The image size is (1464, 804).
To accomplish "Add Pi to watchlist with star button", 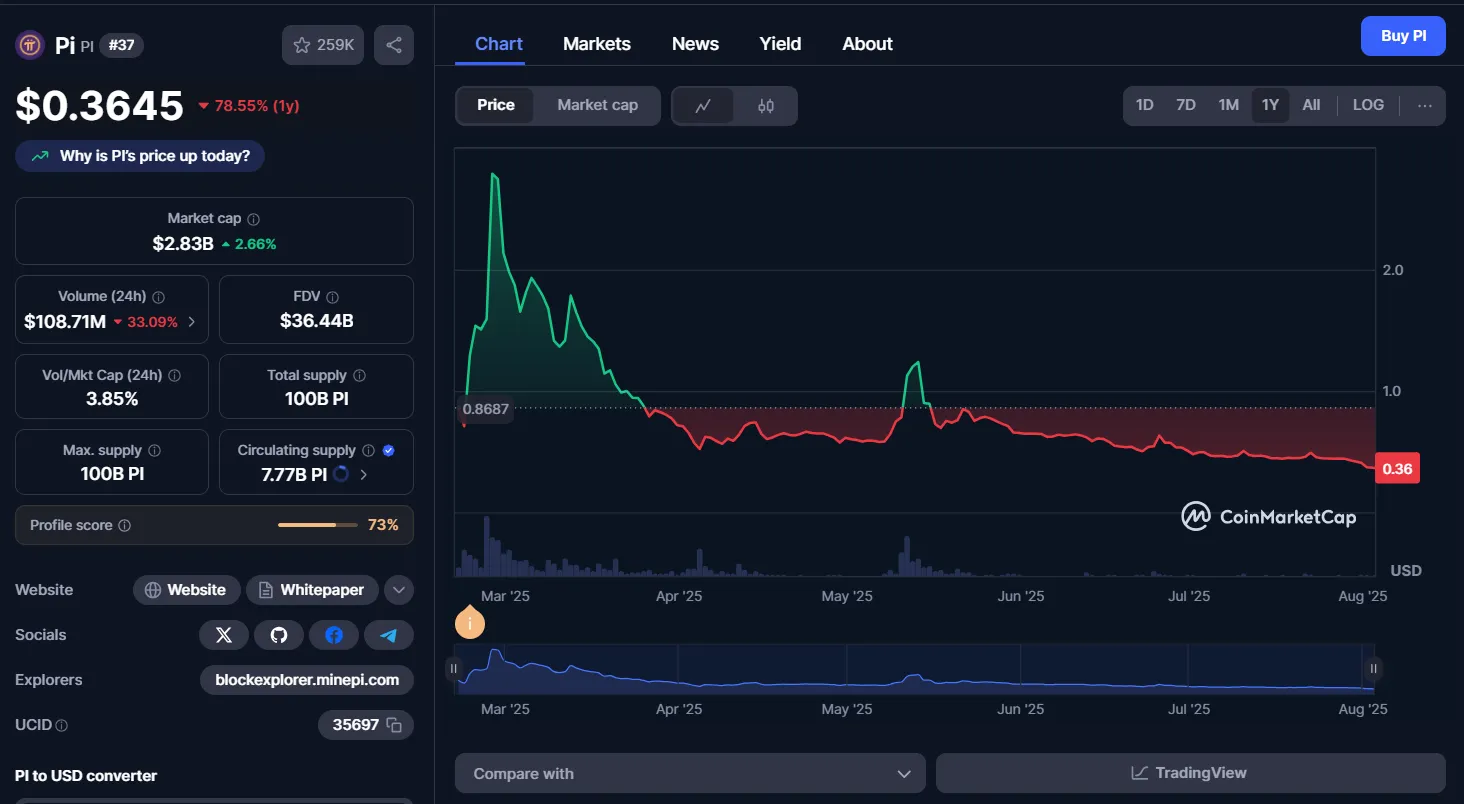I will coord(323,45).
